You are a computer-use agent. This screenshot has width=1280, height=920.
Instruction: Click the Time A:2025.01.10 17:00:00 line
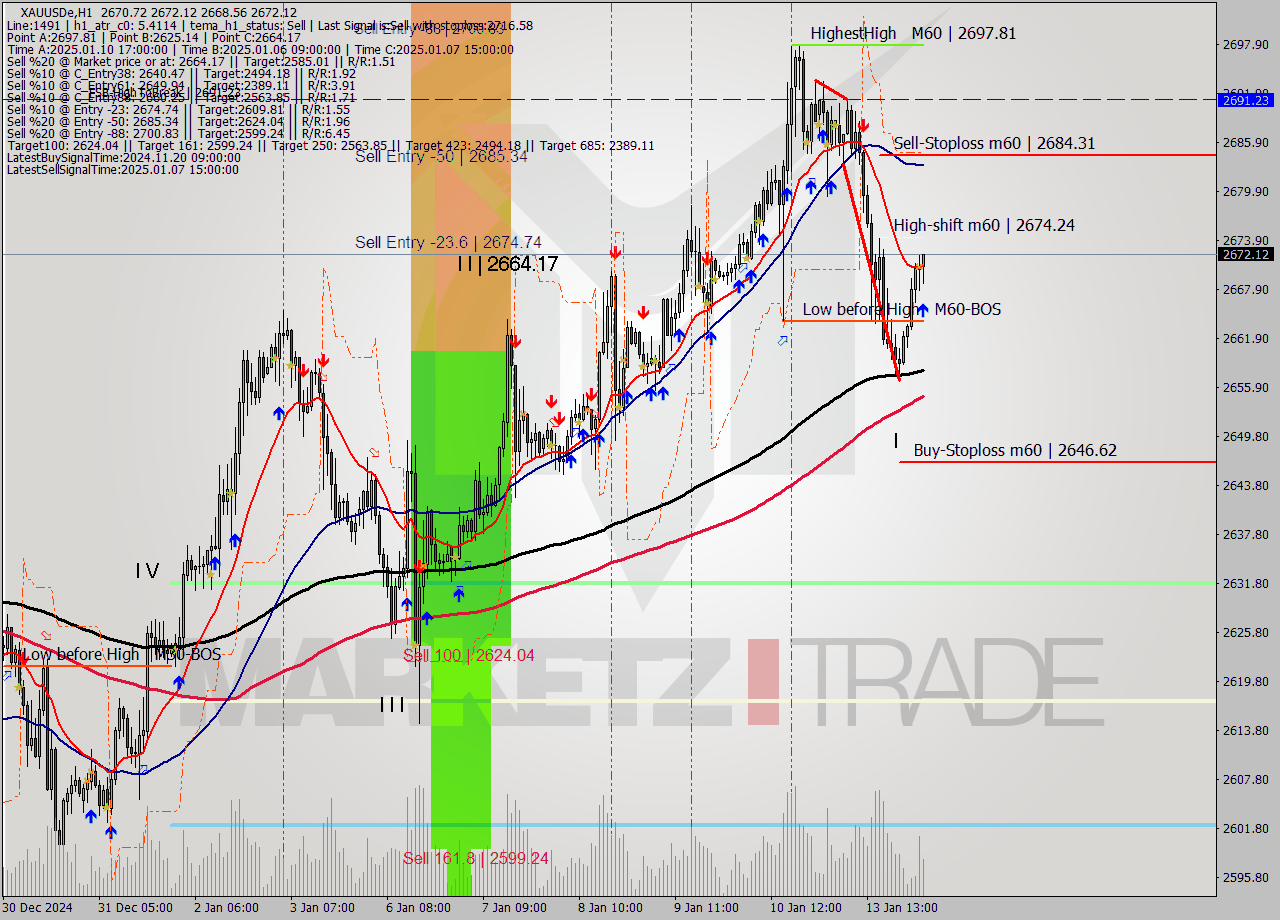click(260, 49)
